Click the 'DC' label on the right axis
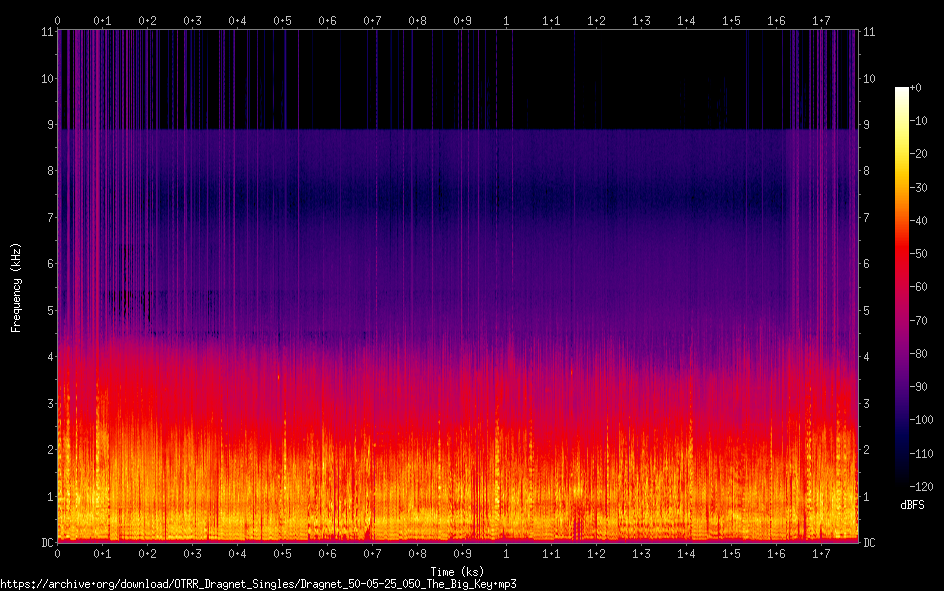The height and width of the screenshot is (591, 944). [x=869, y=543]
